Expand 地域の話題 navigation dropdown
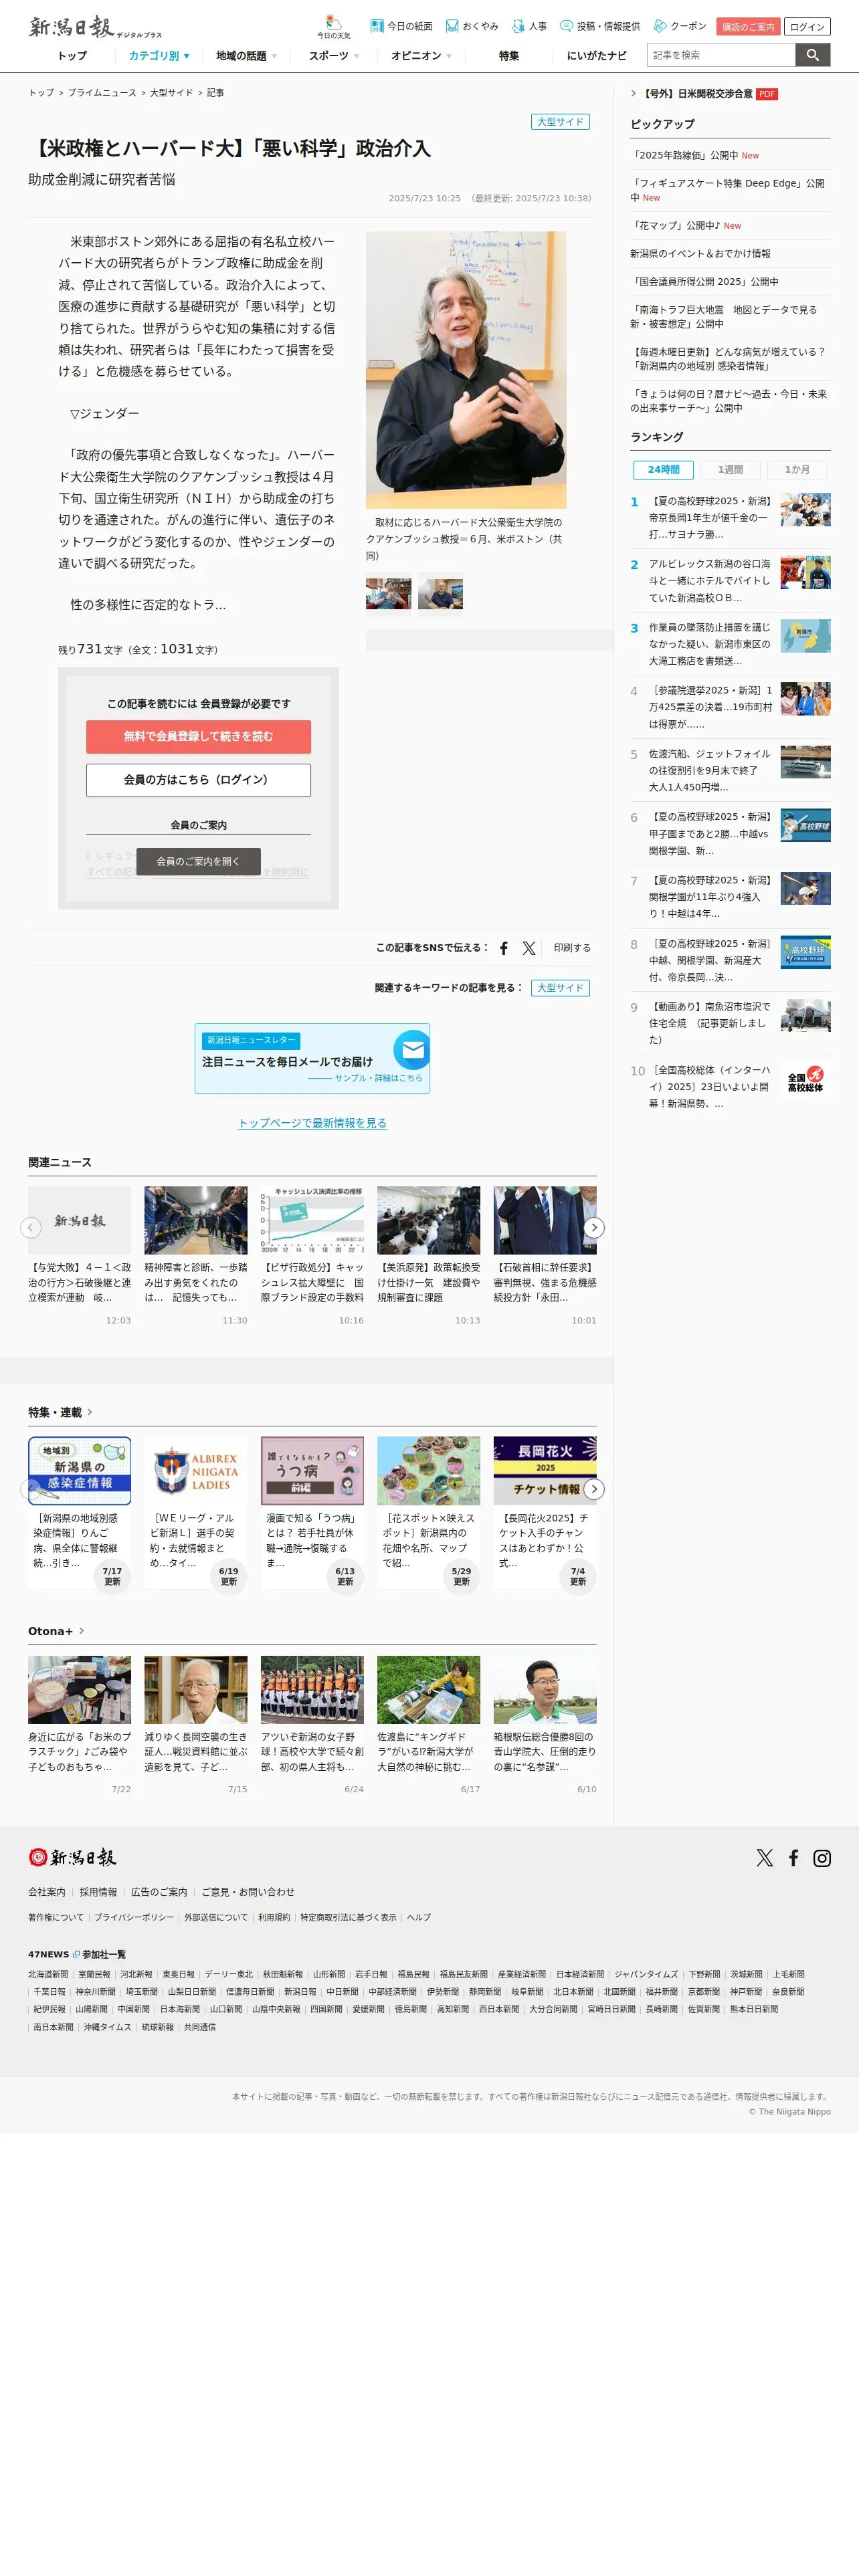 (246, 56)
